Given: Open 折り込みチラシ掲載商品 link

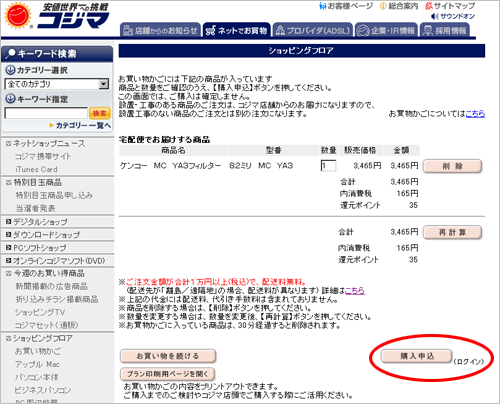Looking at the screenshot, I should 57,299.
